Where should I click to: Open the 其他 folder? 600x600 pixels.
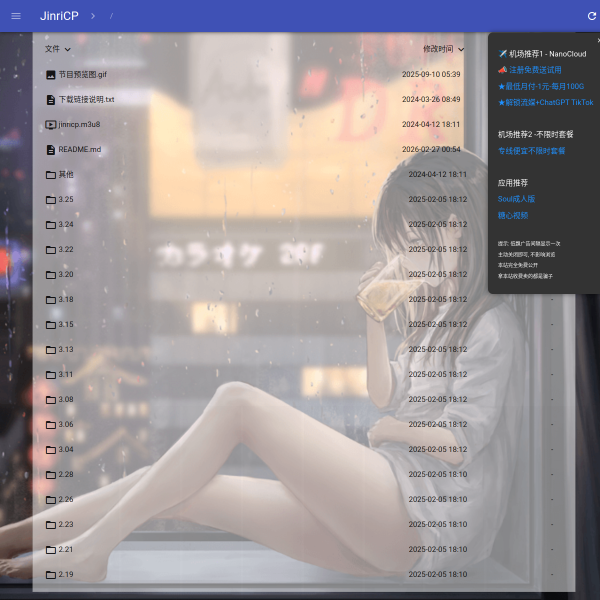(x=66, y=174)
